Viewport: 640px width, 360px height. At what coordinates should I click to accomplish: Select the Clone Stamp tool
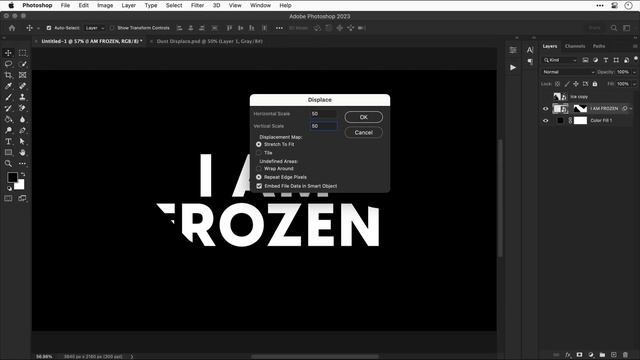[22, 97]
